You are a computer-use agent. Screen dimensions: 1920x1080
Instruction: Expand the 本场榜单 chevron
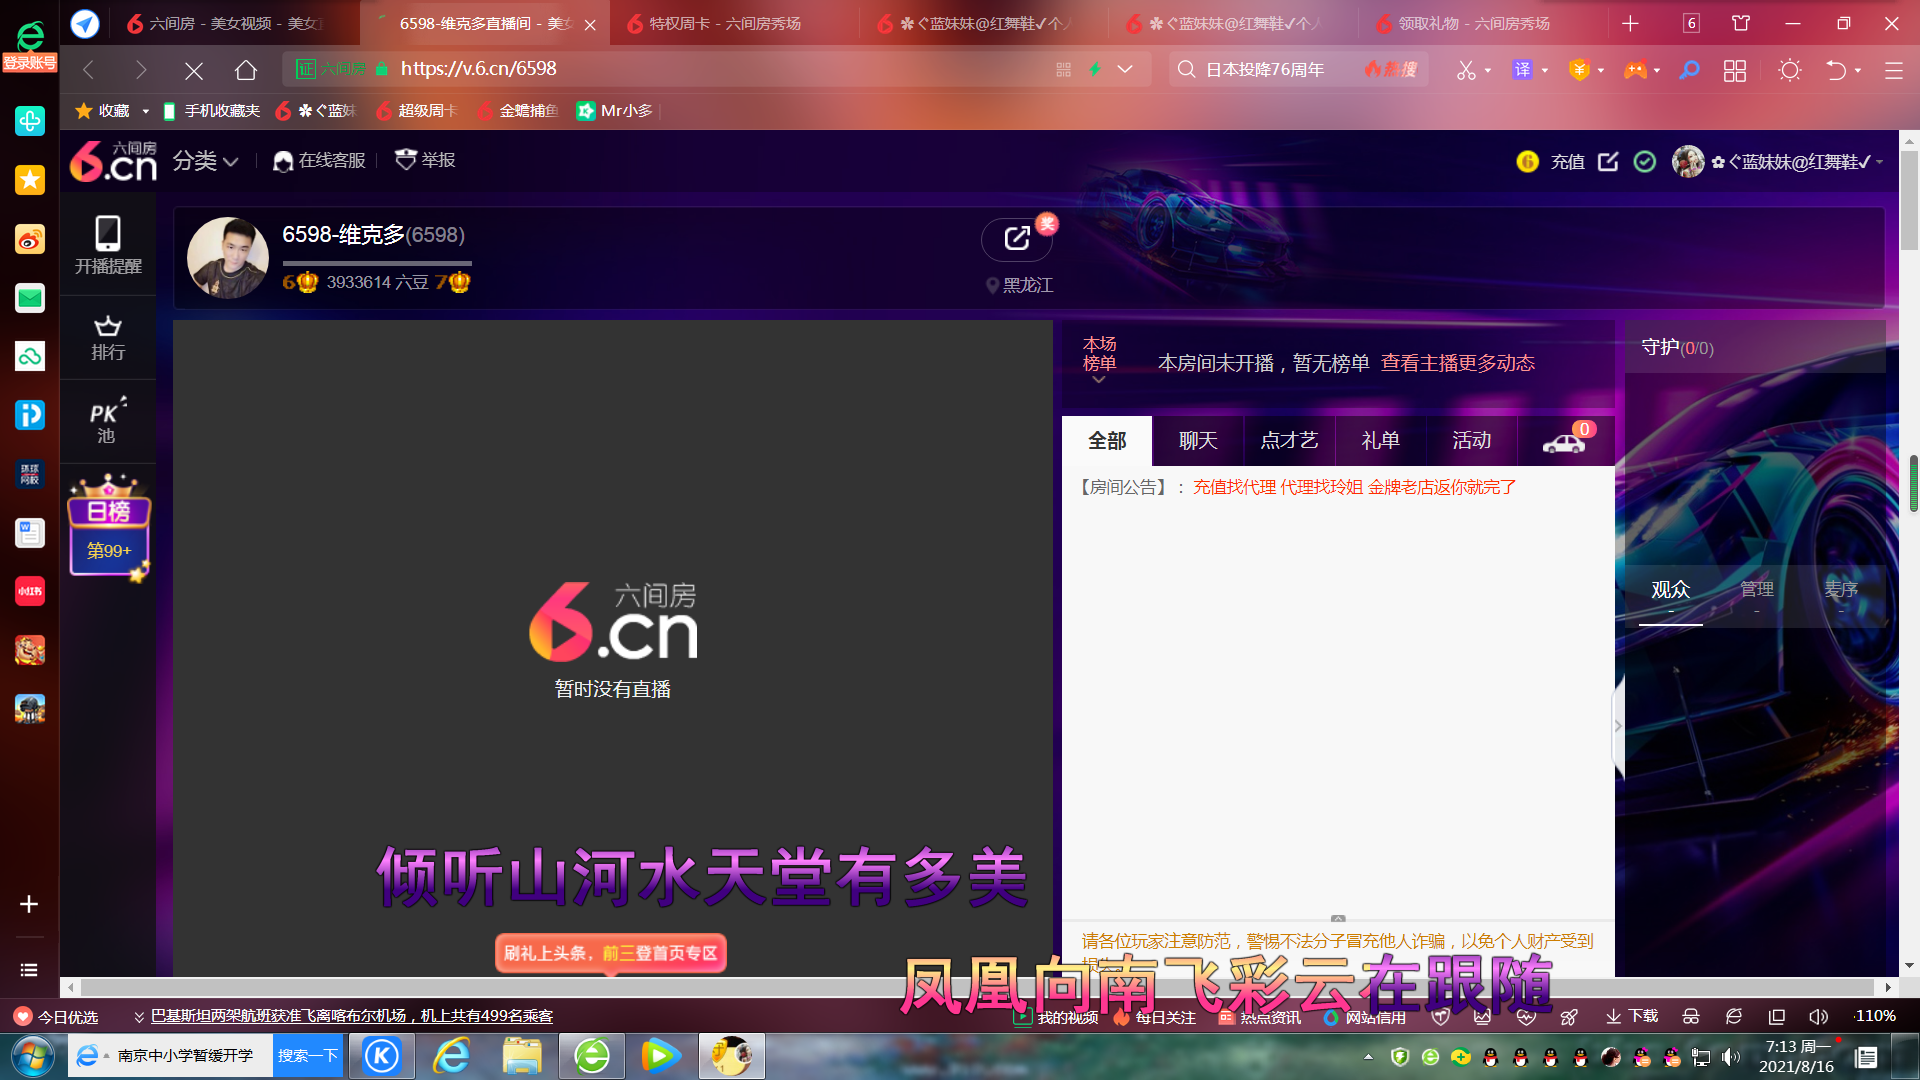point(1099,379)
